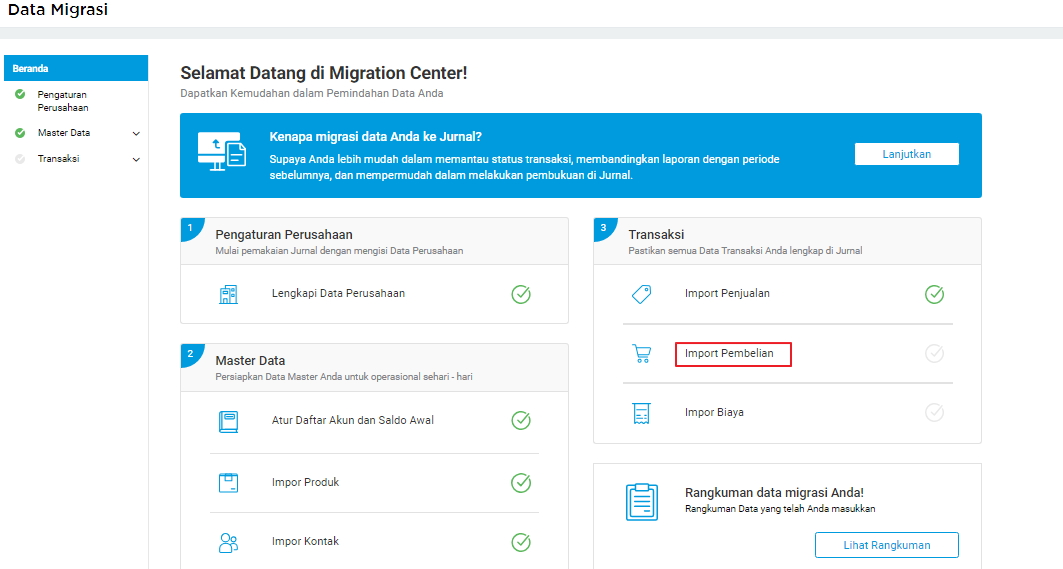
Task: Click the building icon beside Lengkapi Data Perusahaan
Action: pos(228,294)
